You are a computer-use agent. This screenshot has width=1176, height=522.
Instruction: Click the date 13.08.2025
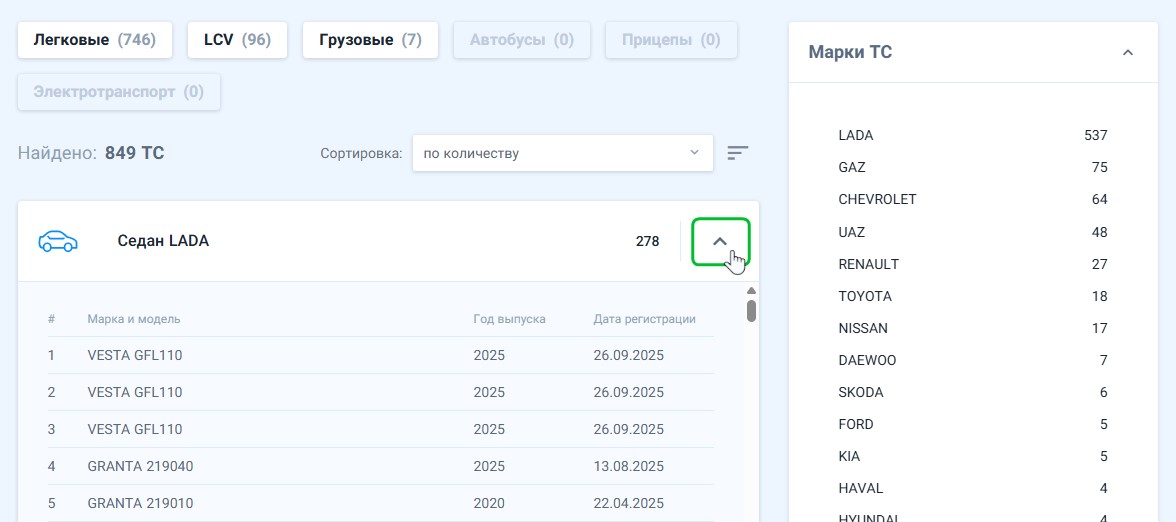coord(628,466)
